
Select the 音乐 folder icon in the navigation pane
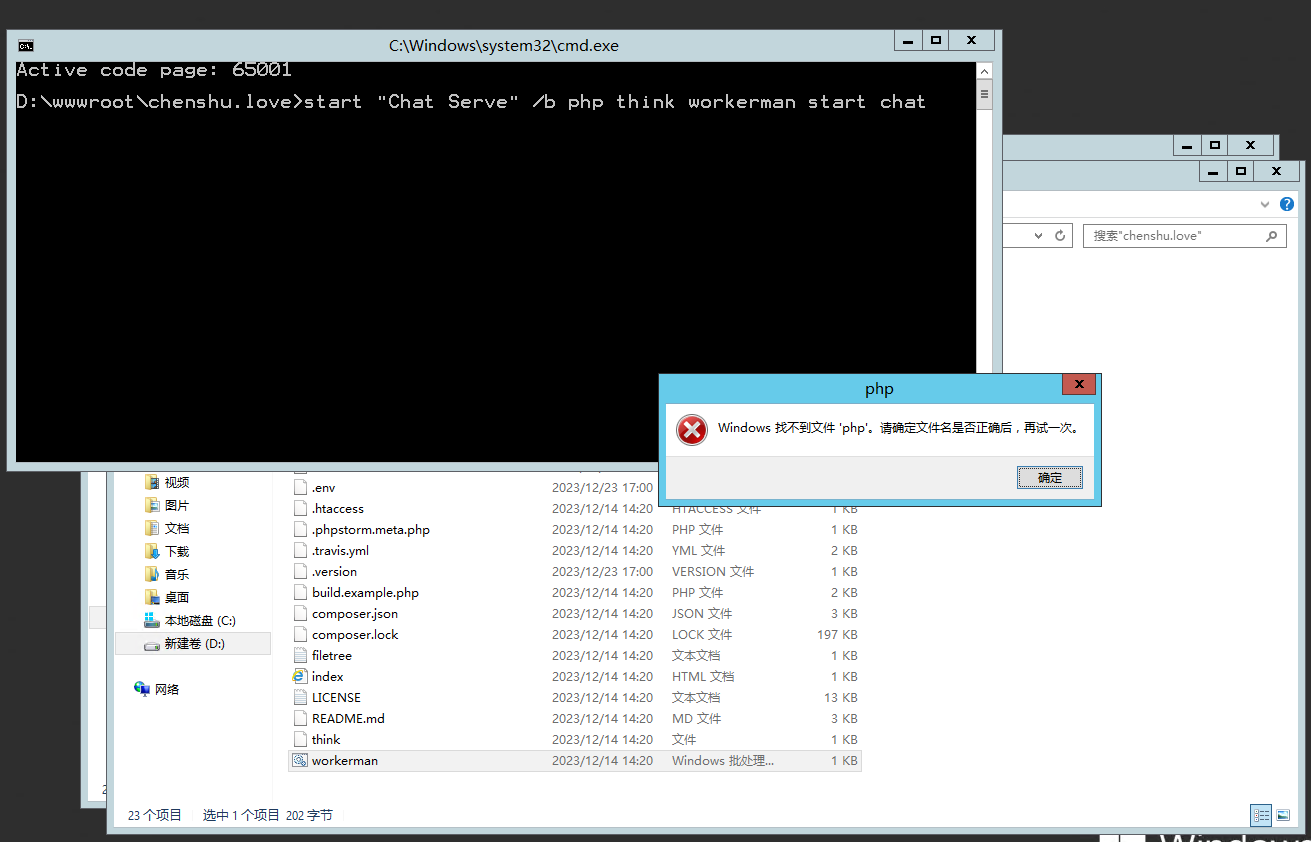click(x=152, y=574)
